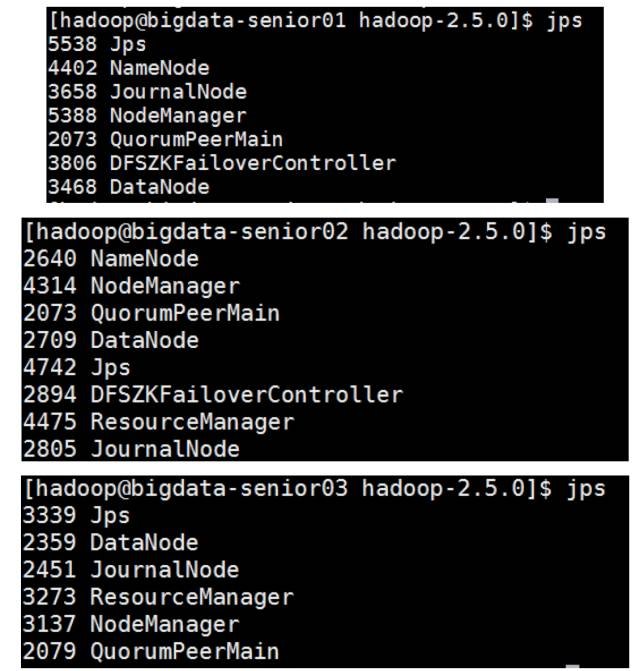Click the 2640 NameNode line in senior02 output
This screenshot has width=640, height=671.
tap(110, 259)
